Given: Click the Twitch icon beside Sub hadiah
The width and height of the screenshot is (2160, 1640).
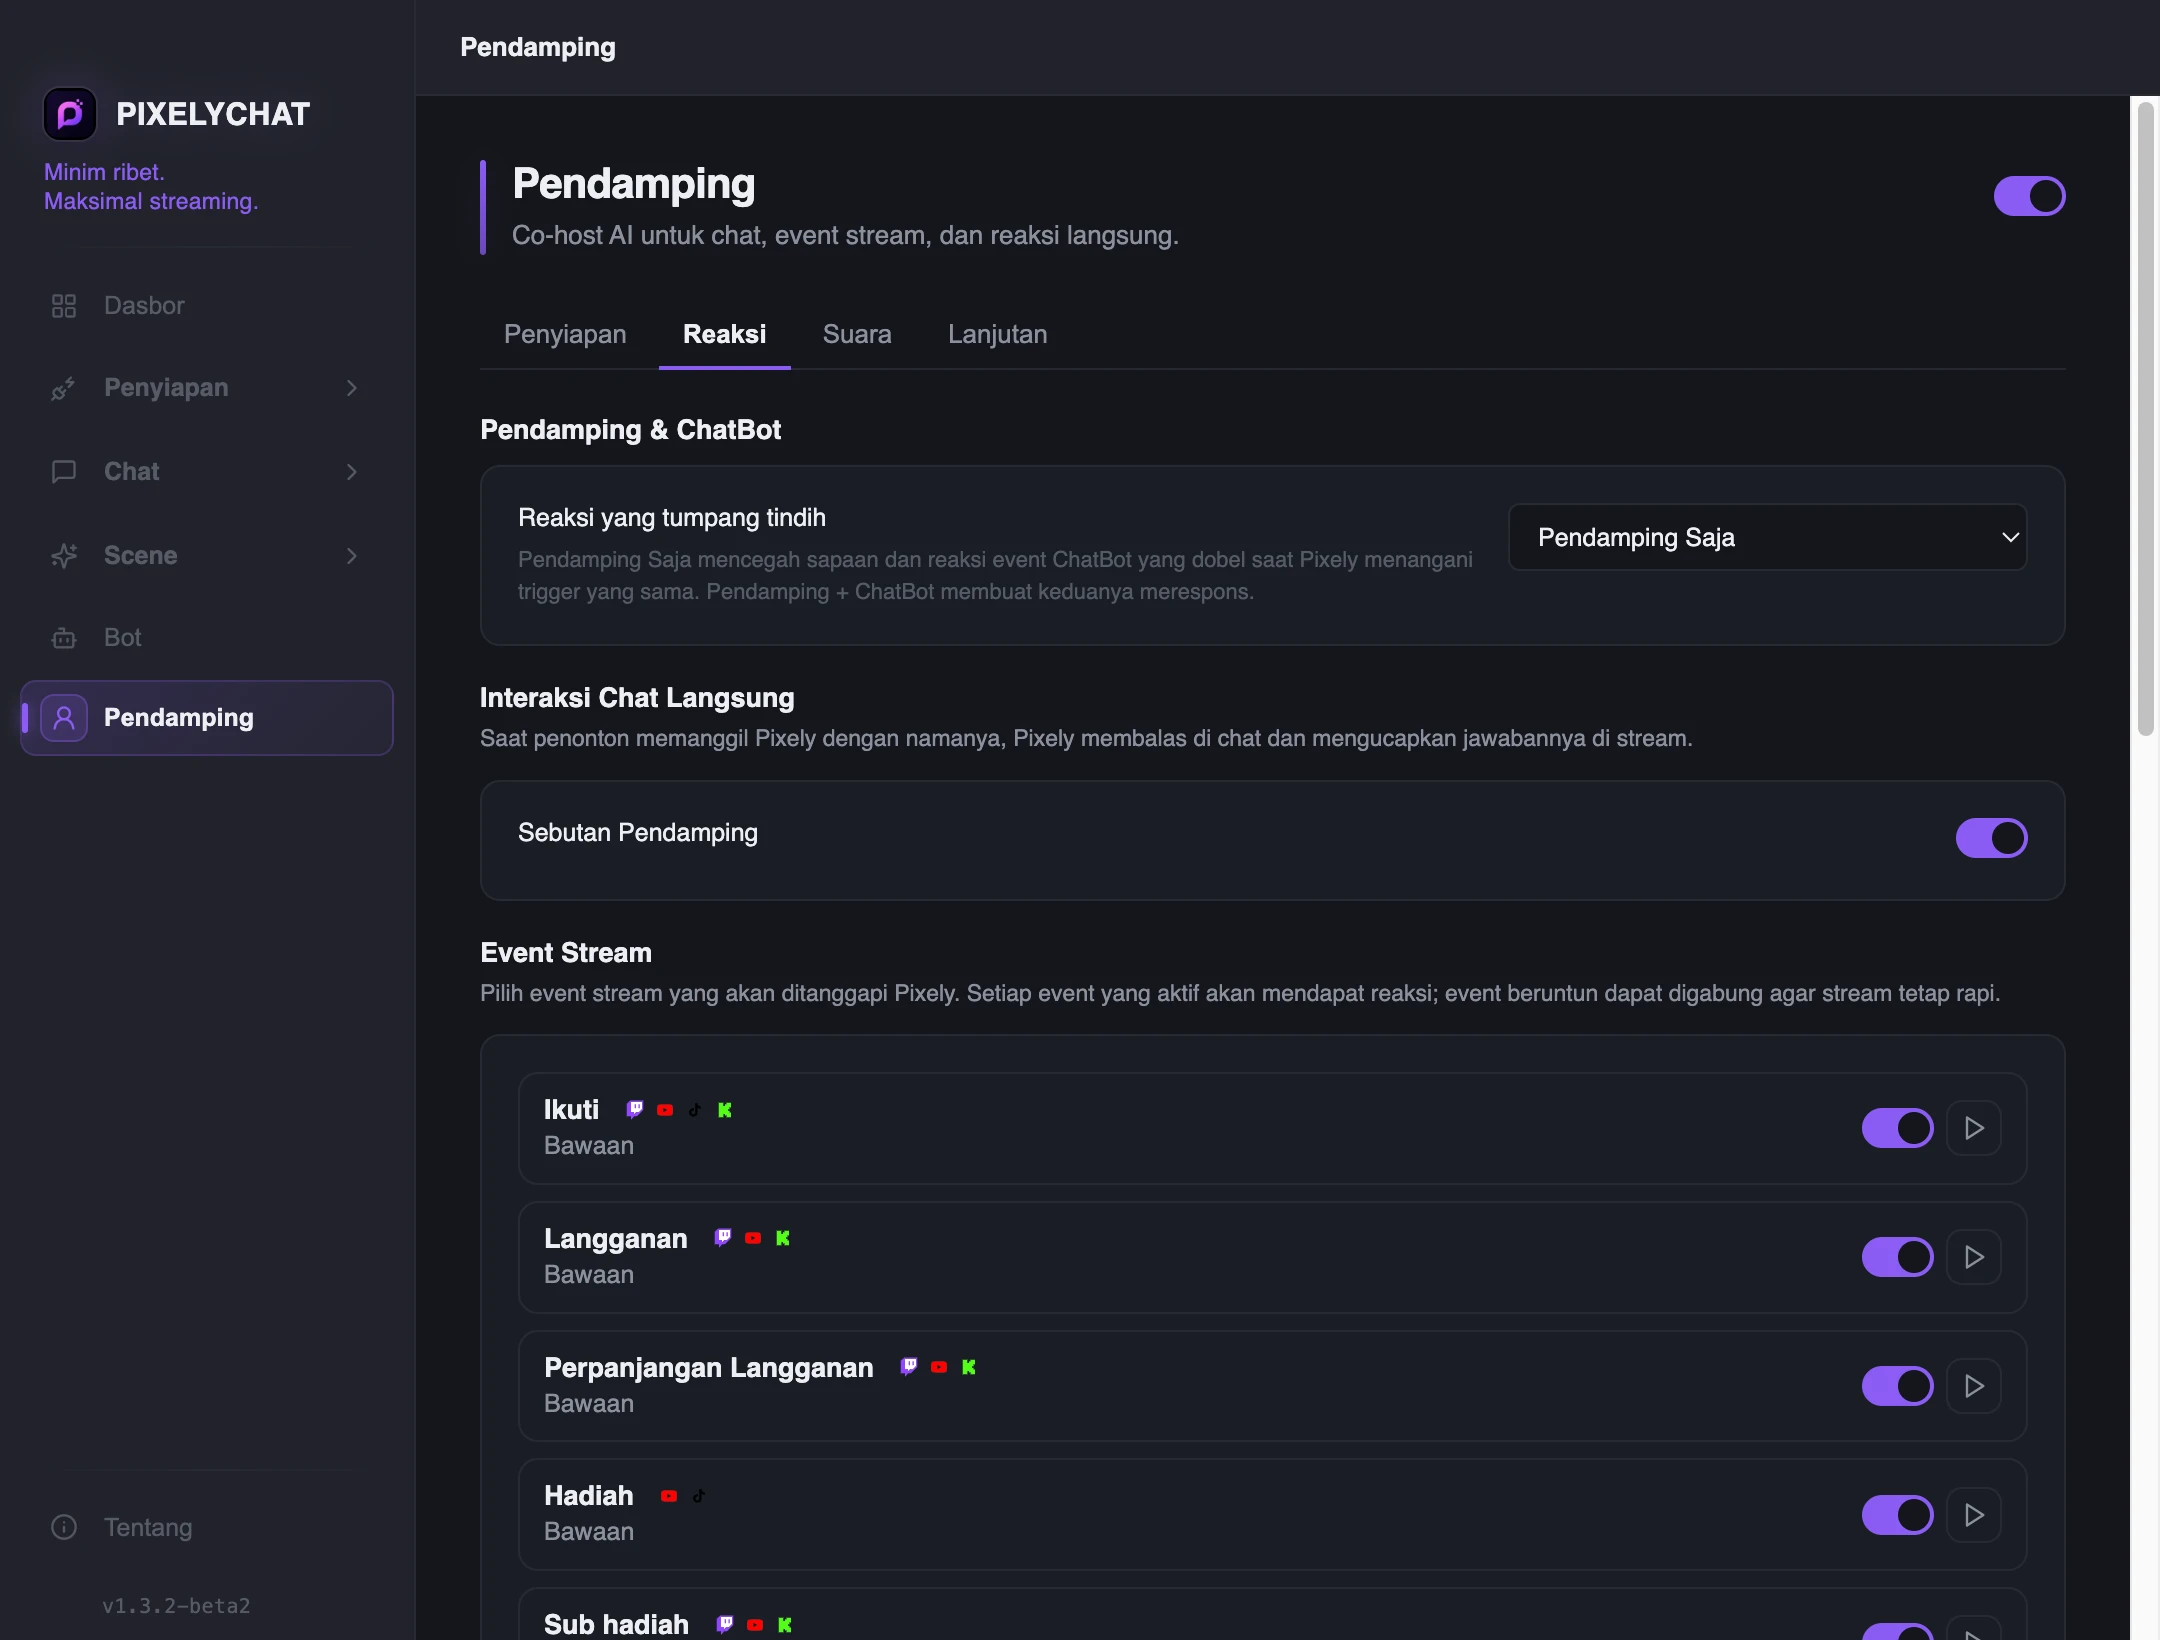Looking at the screenshot, I should tap(725, 1624).
